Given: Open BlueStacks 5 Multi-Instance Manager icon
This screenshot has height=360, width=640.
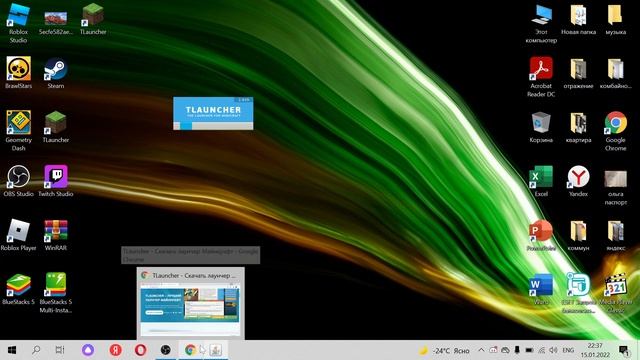Looking at the screenshot, I should 56,293.
